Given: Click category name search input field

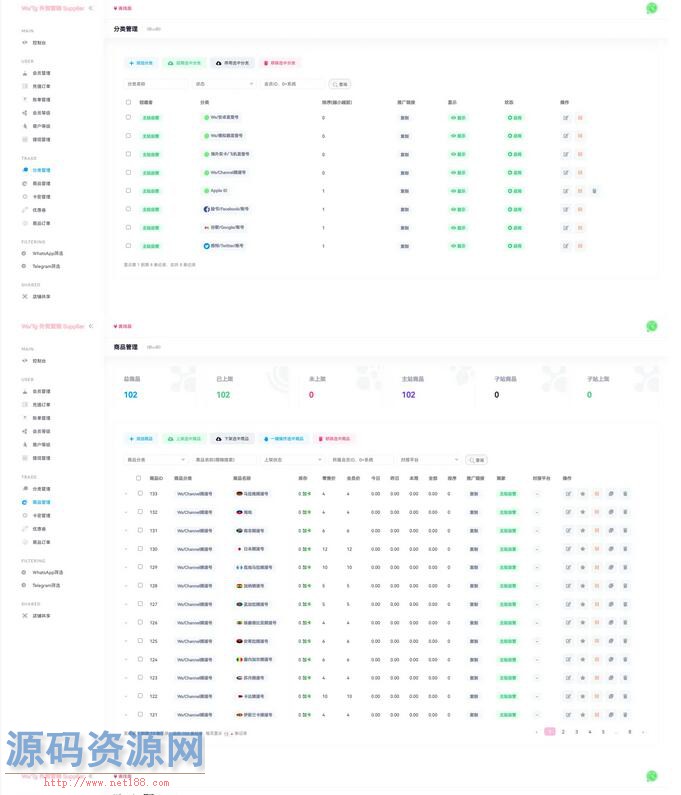Looking at the screenshot, I should click(x=156, y=84).
